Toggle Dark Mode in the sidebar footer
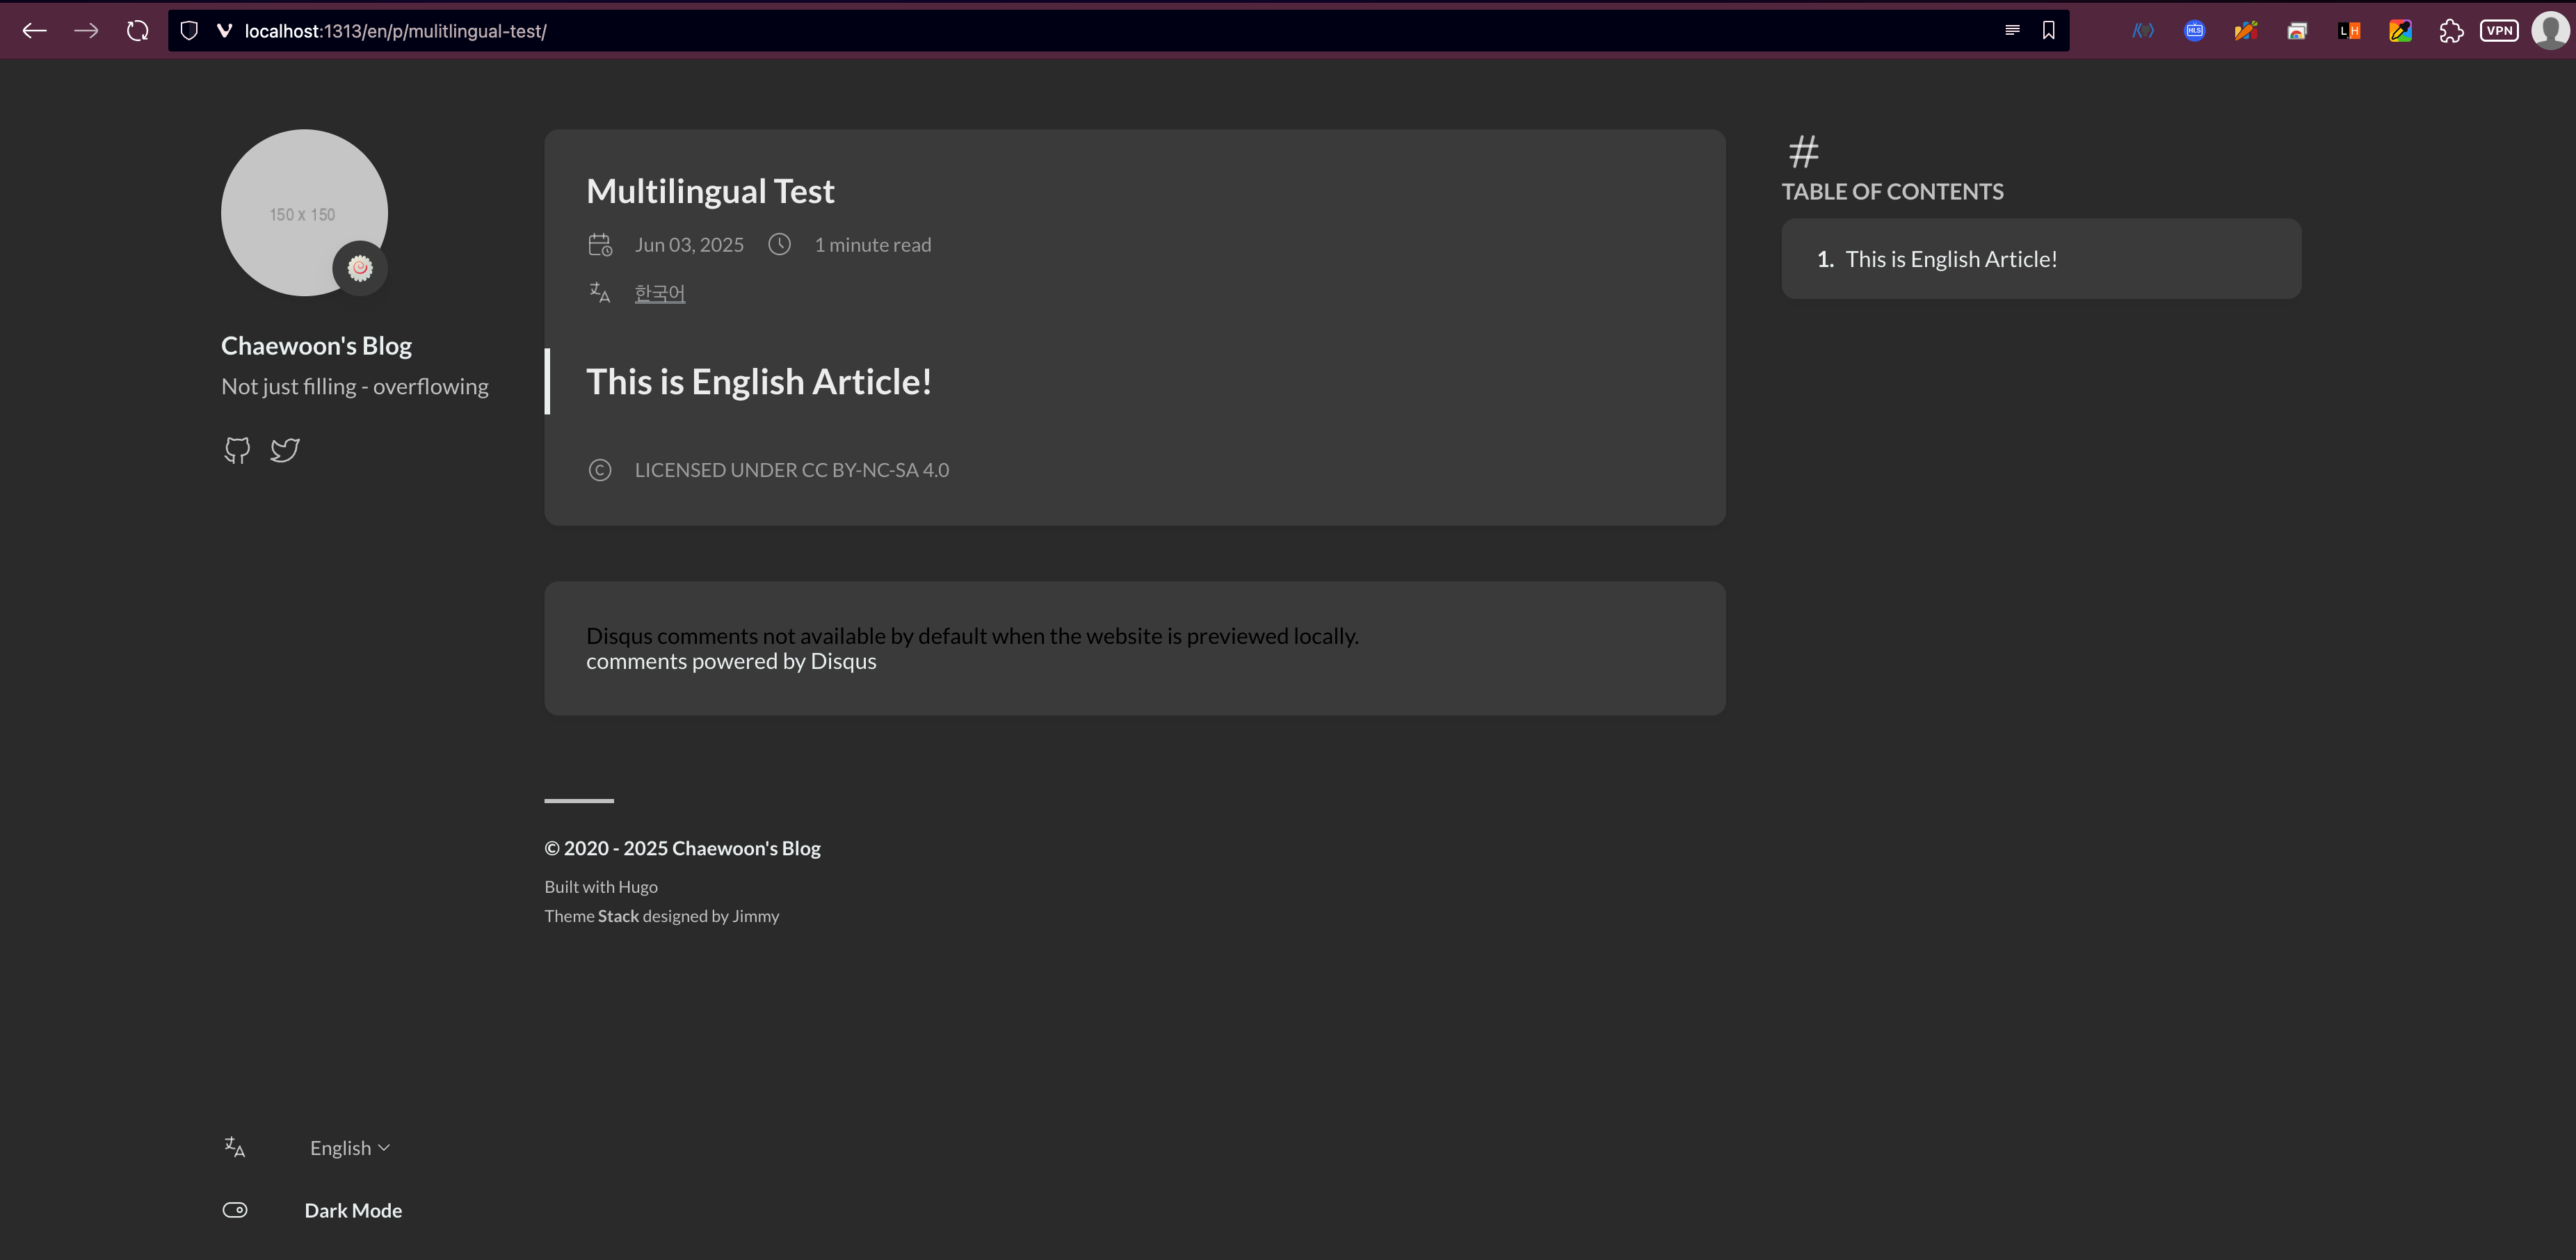 pos(236,1210)
